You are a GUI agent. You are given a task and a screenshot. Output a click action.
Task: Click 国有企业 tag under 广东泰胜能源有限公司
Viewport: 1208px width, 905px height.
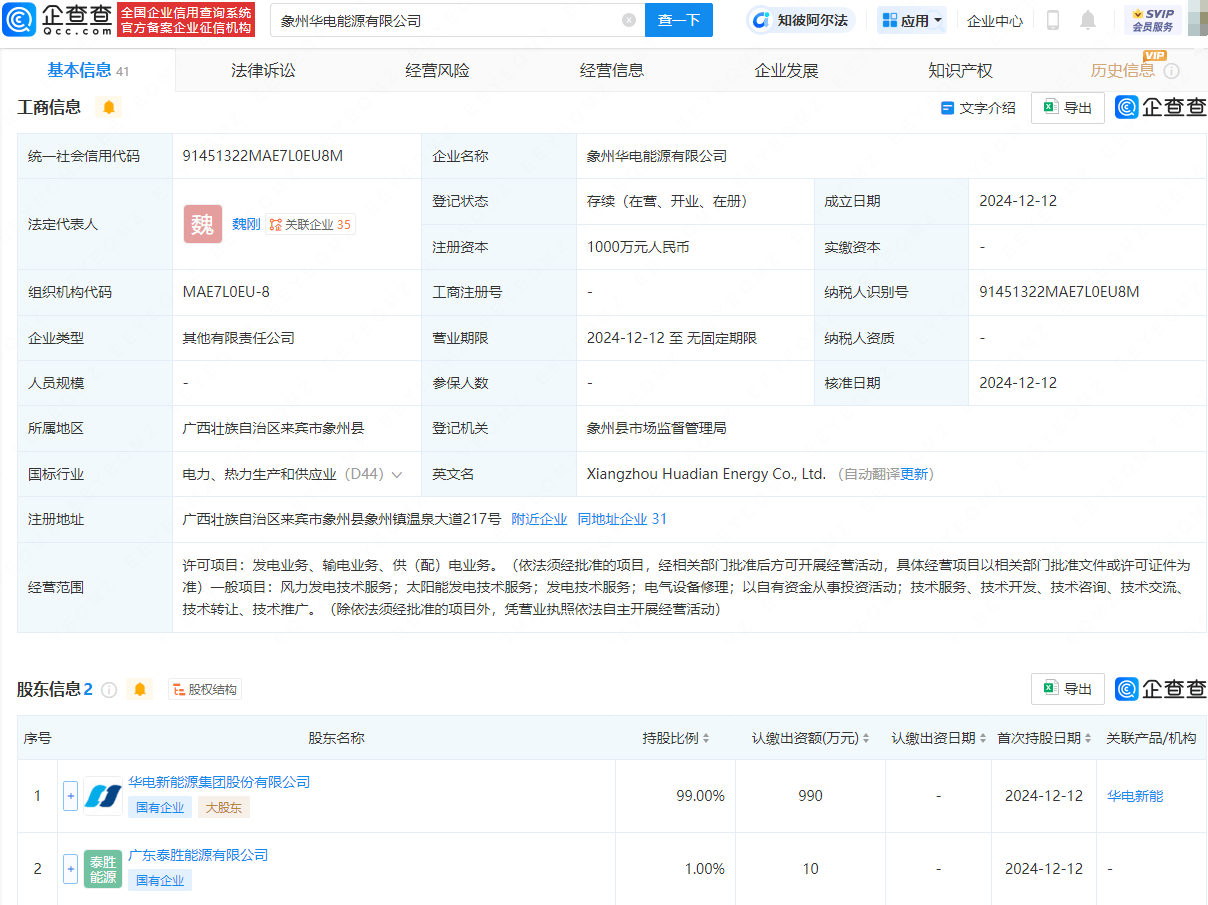[x=160, y=880]
